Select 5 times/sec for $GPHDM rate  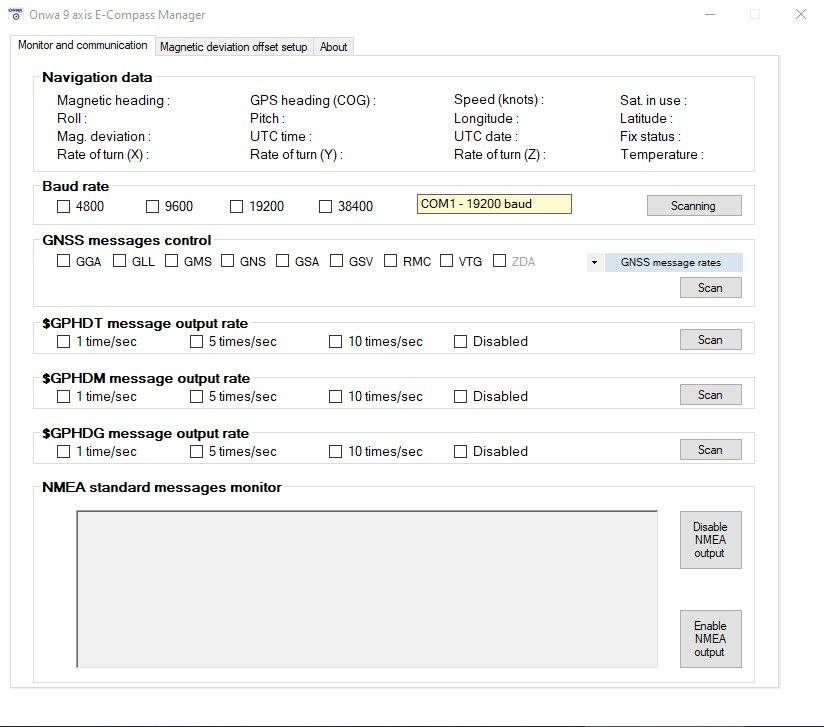197,396
